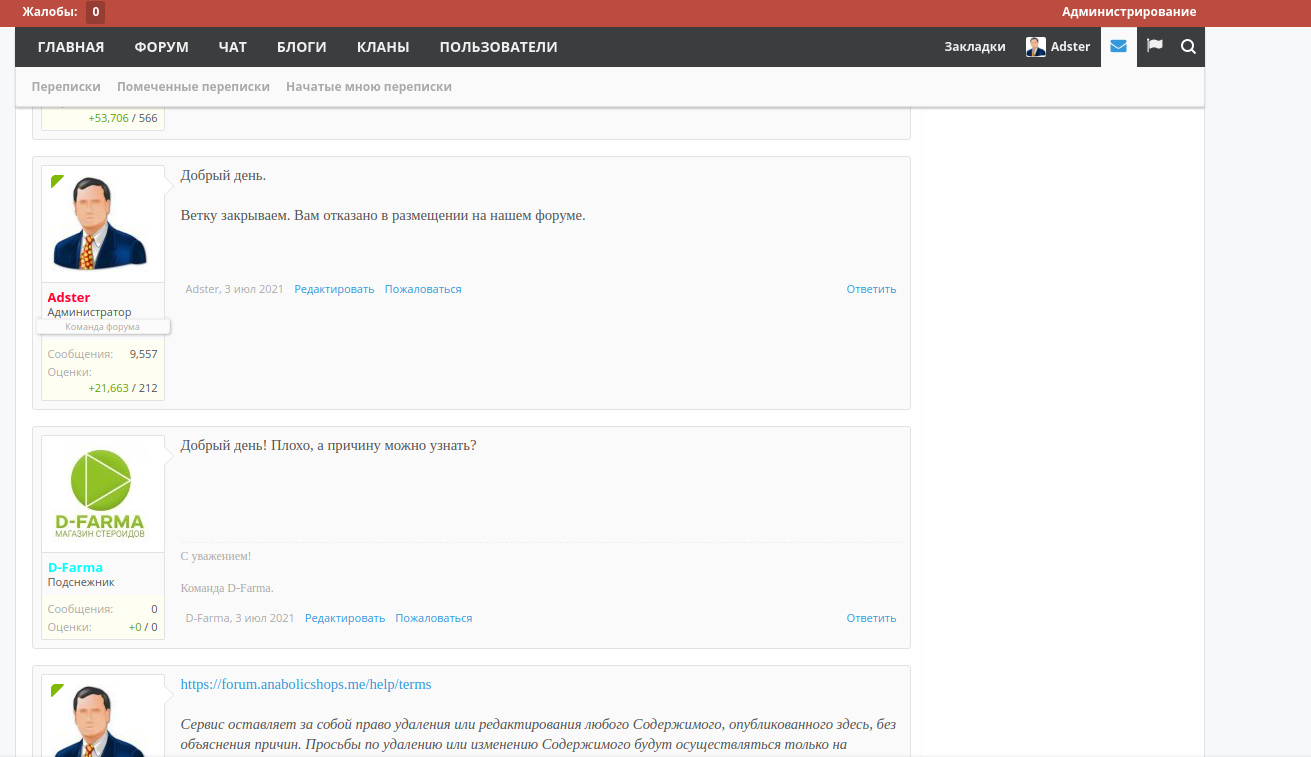This screenshot has width=1311, height=757.
Task: Click Пожаловаться on D-Farma's message
Action: [433, 618]
